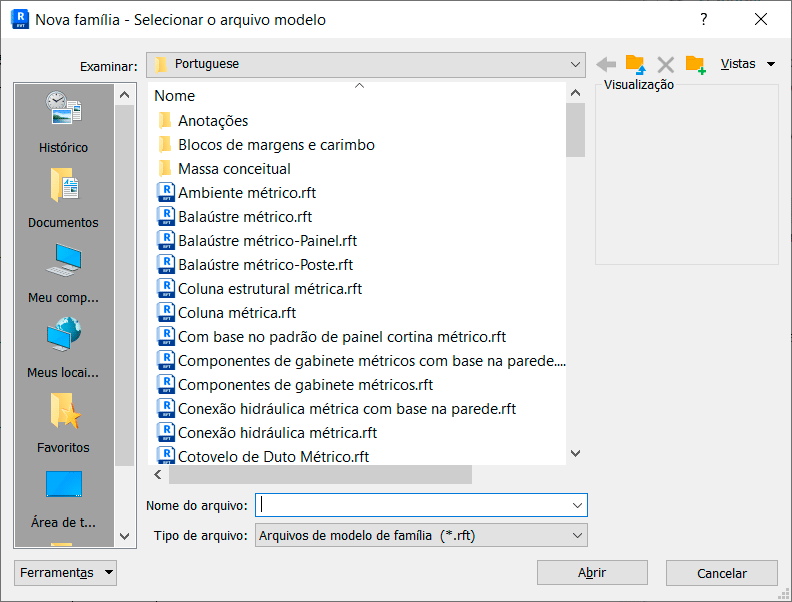Screen dimensions: 792x602
Task: Click the back arrow navigation icon
Action: tap(606, 64)
